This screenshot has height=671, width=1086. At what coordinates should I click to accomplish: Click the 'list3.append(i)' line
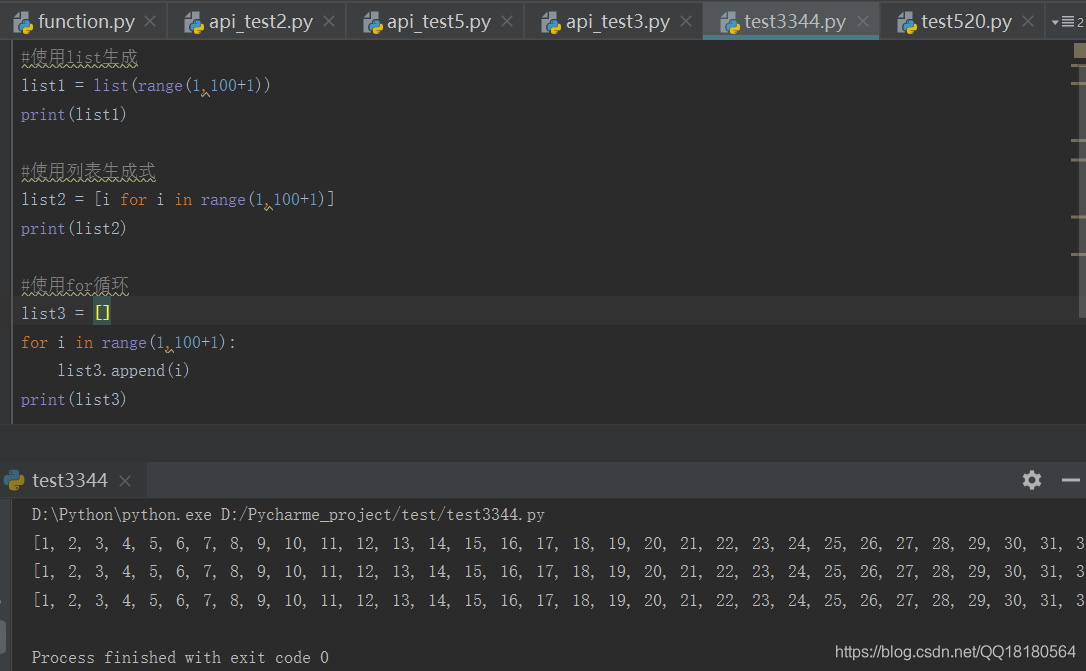coord(123,371)
